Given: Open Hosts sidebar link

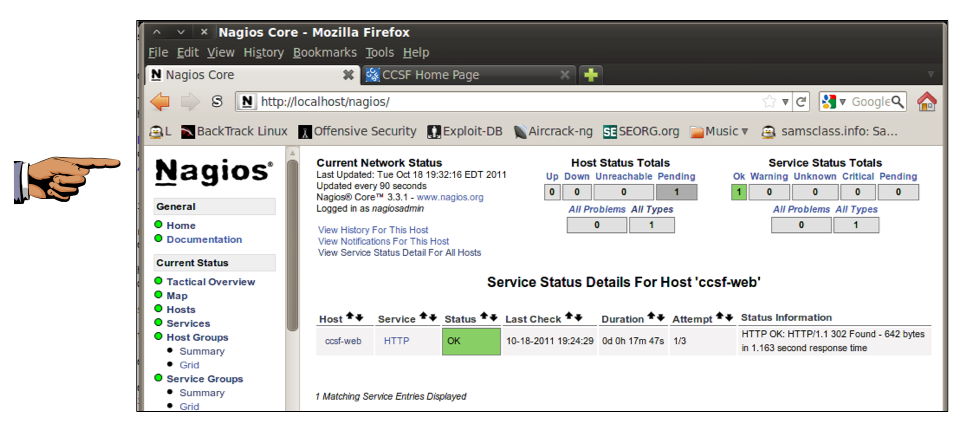Looking at the screenshot, I should click(x=181, y=309).
